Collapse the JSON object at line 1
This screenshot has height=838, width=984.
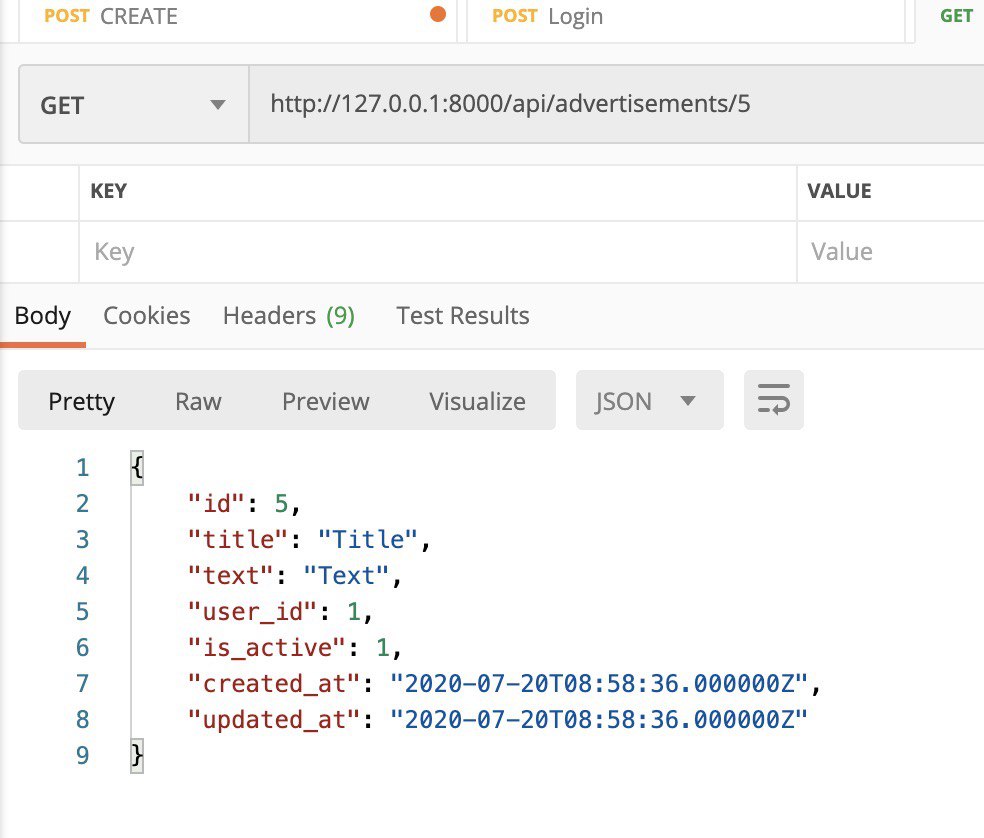coord(137,468)
